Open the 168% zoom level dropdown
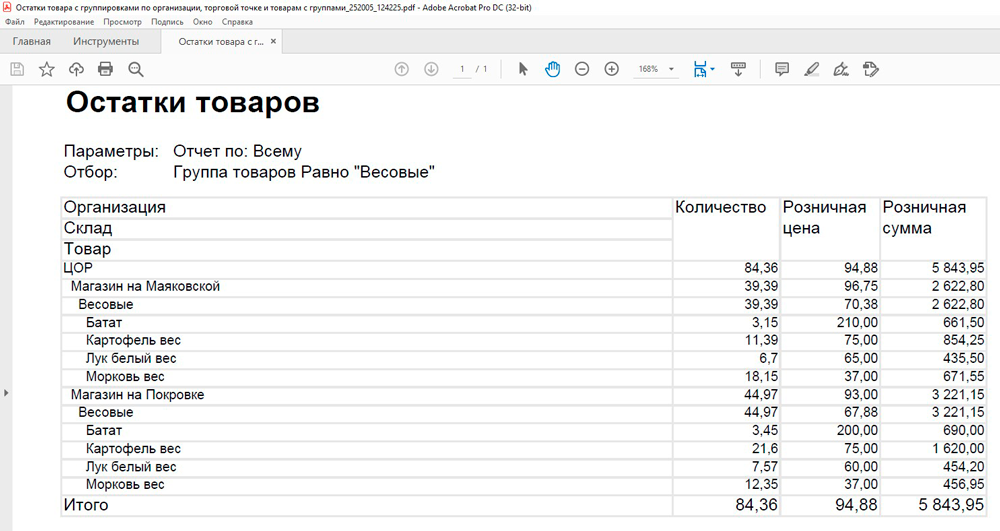The image size is (1000, 531). click(657, 69)
